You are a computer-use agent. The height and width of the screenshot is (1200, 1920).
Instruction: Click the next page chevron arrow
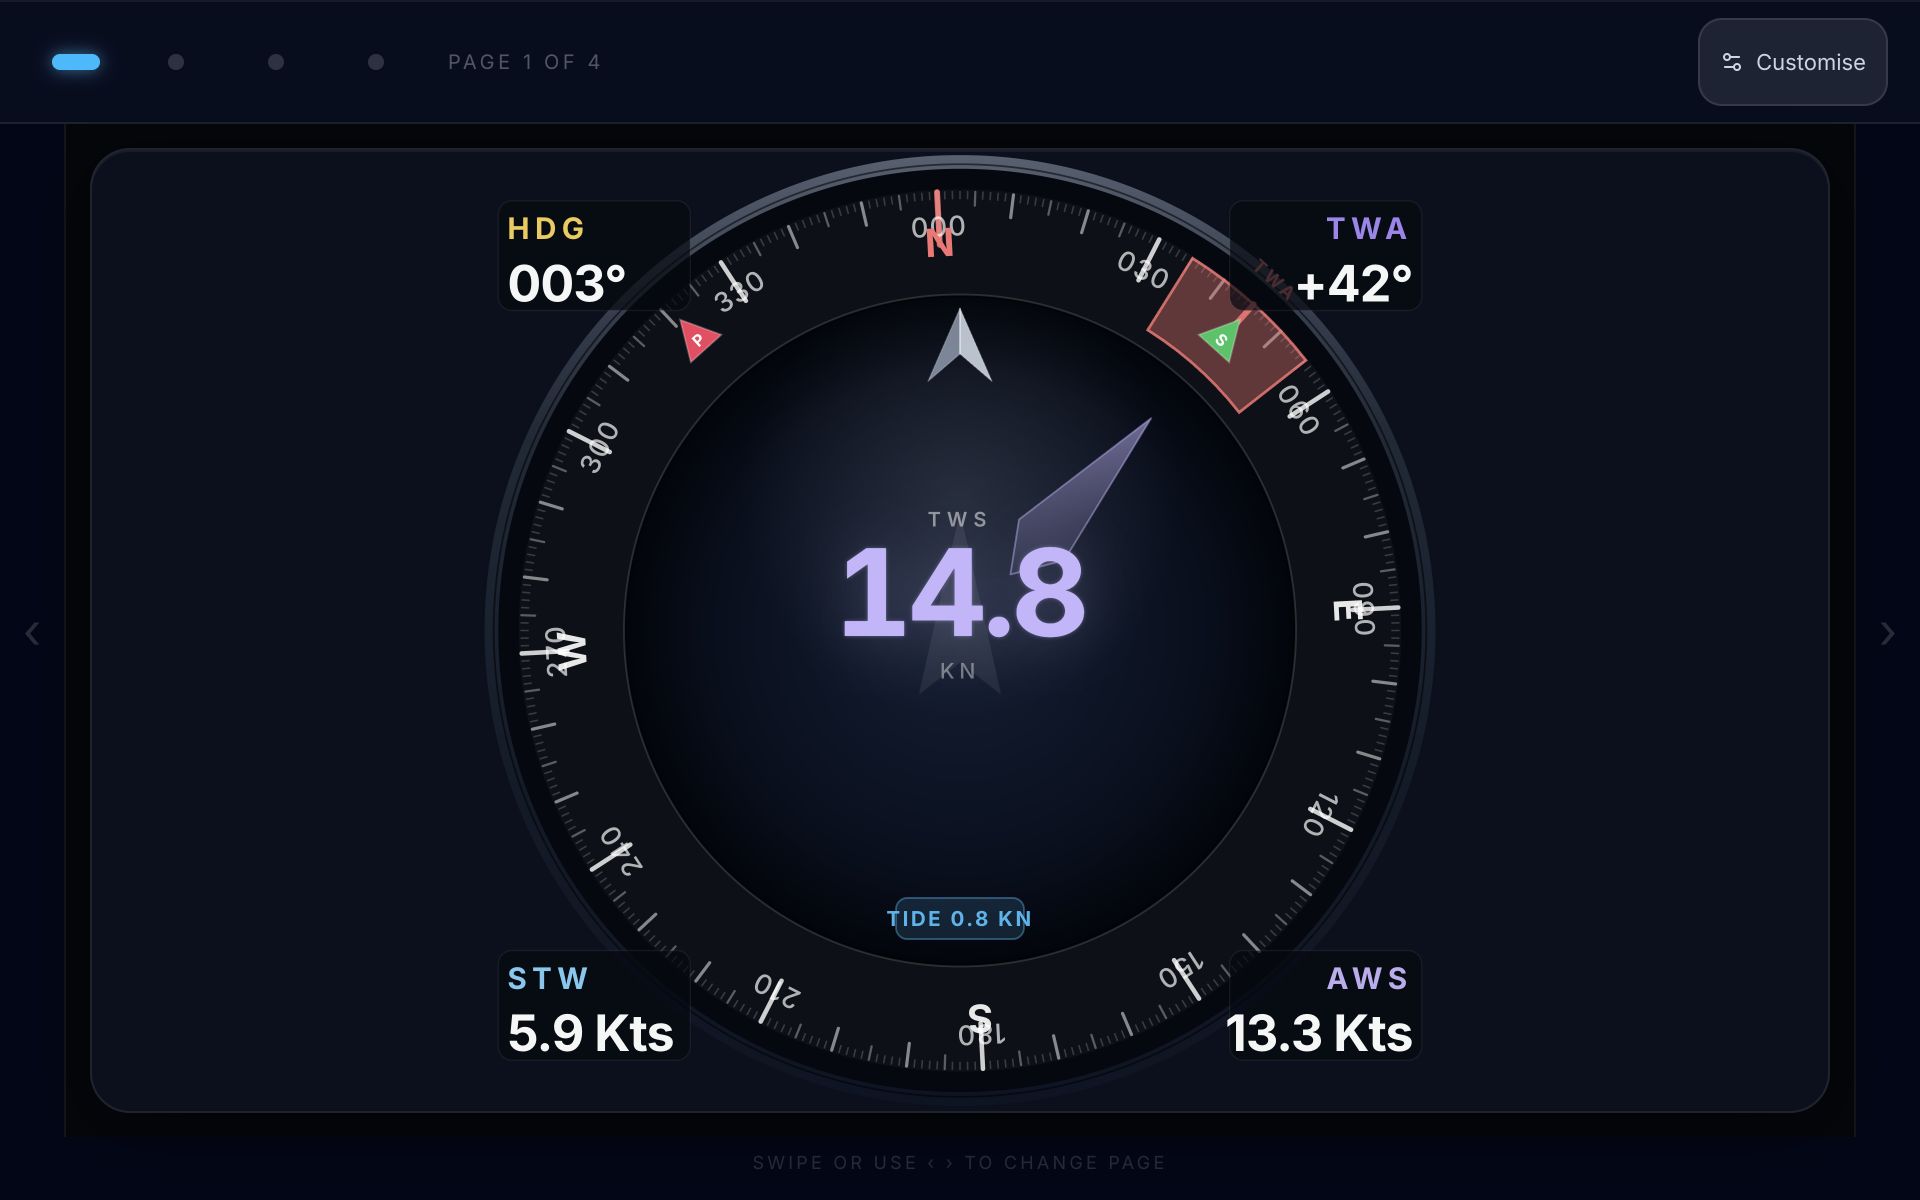pyautogui.click(x=1887, y=633)
